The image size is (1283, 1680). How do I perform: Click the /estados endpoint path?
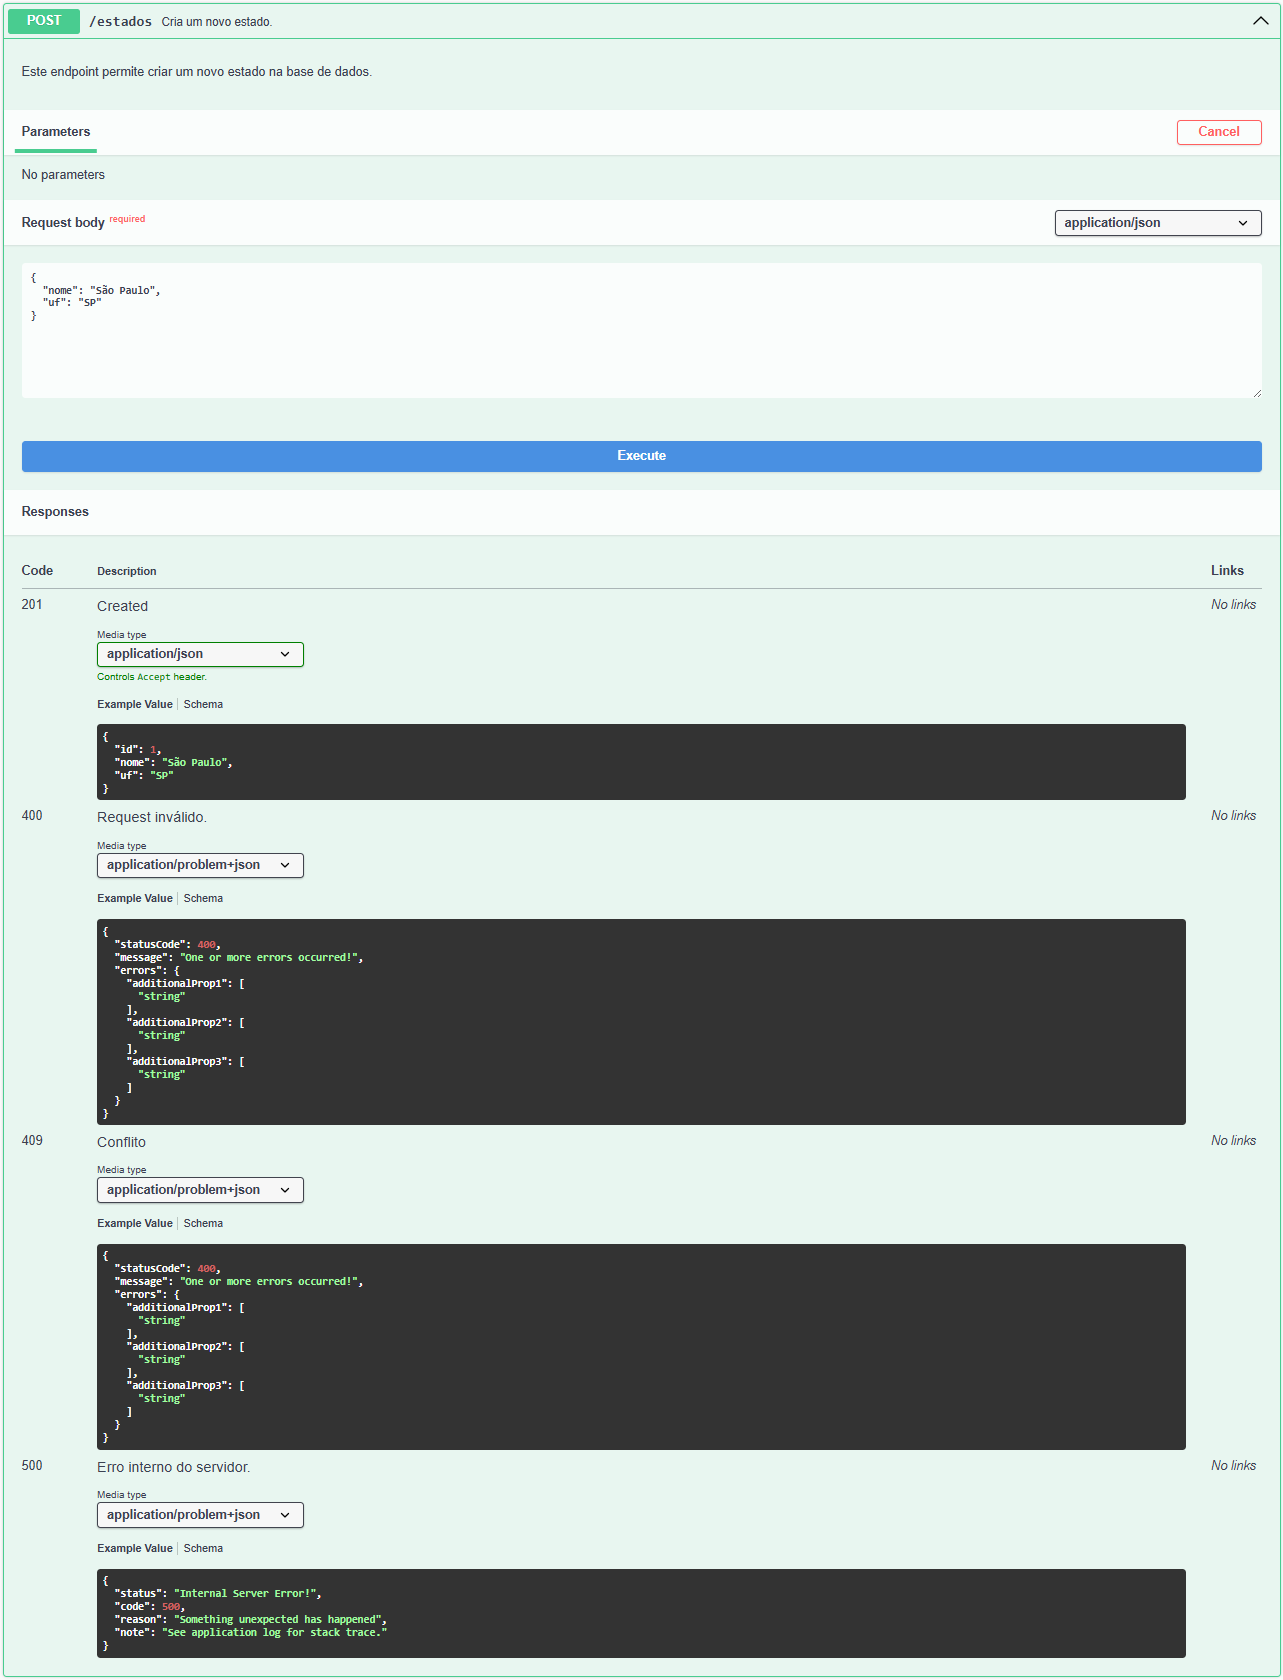121,22
